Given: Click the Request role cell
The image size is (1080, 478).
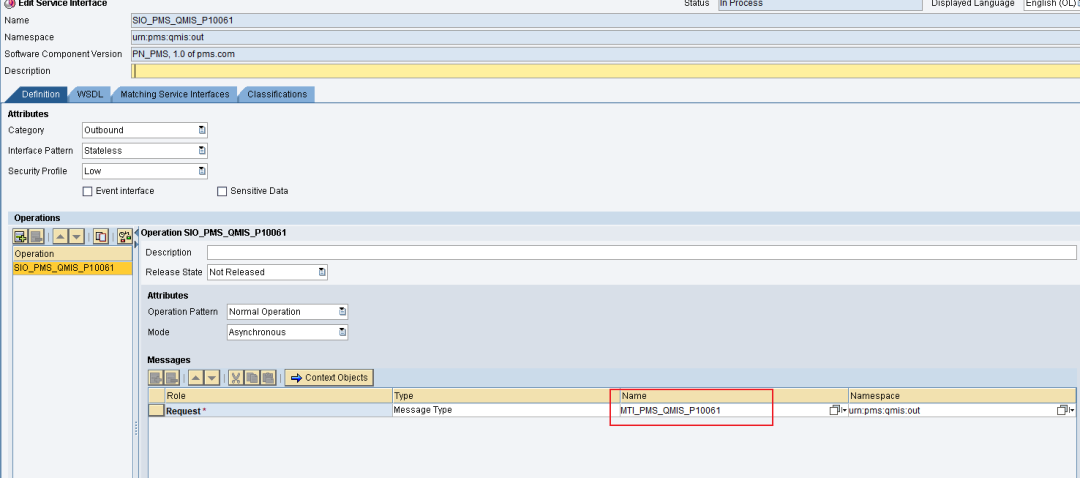Looking at the screenshot, I should pos(278,411).
